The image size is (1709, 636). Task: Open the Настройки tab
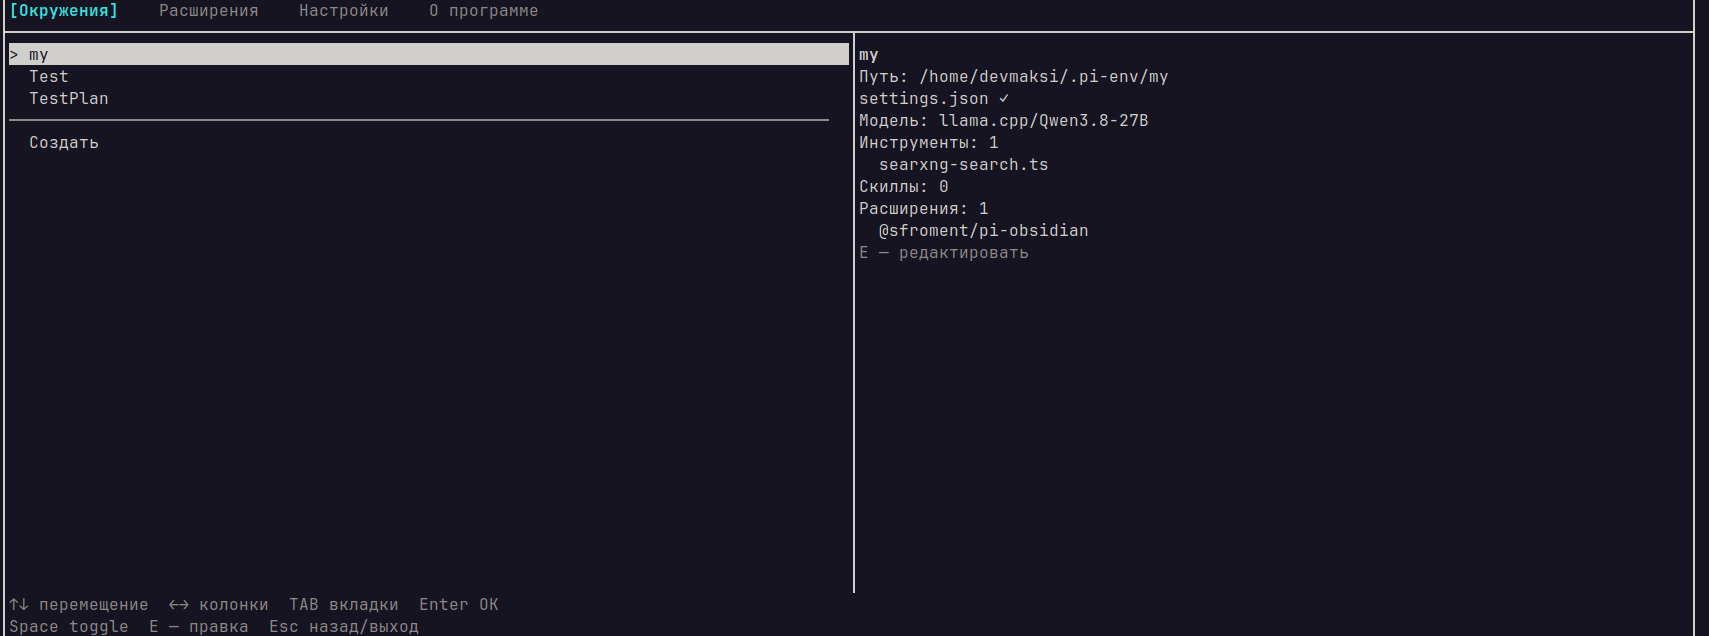click(x=344, y=11)
